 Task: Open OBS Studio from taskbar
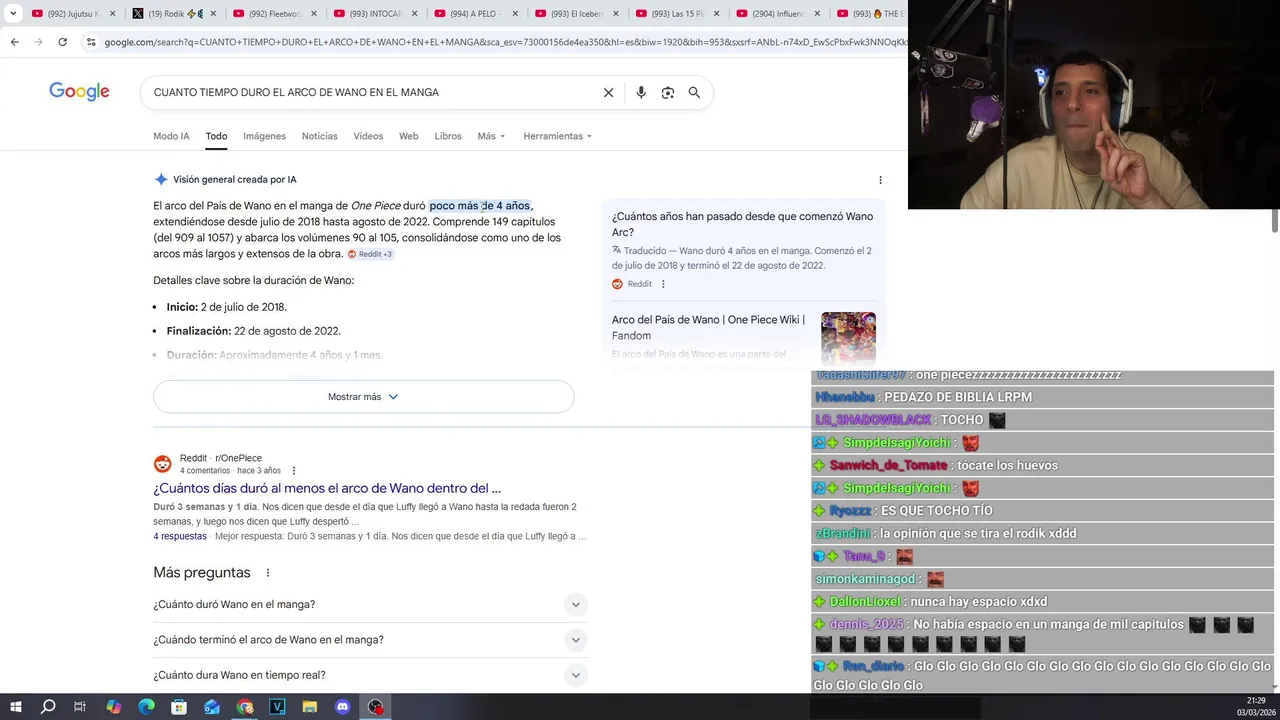tap(375, 707)
